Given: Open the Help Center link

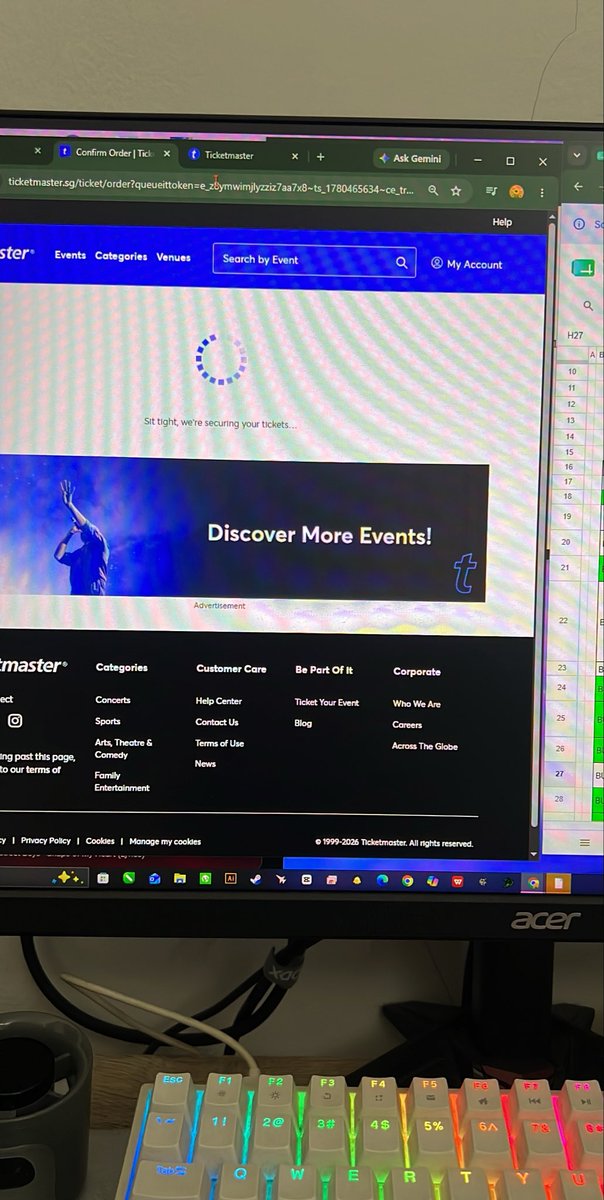Looking at the screenshot, I should point(219,701).
